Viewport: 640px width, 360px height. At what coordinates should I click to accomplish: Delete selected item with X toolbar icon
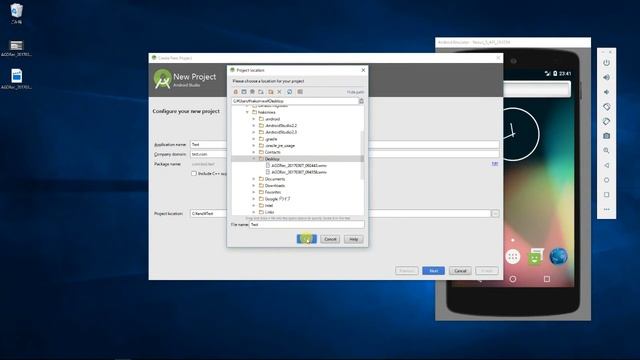[280, 92]
